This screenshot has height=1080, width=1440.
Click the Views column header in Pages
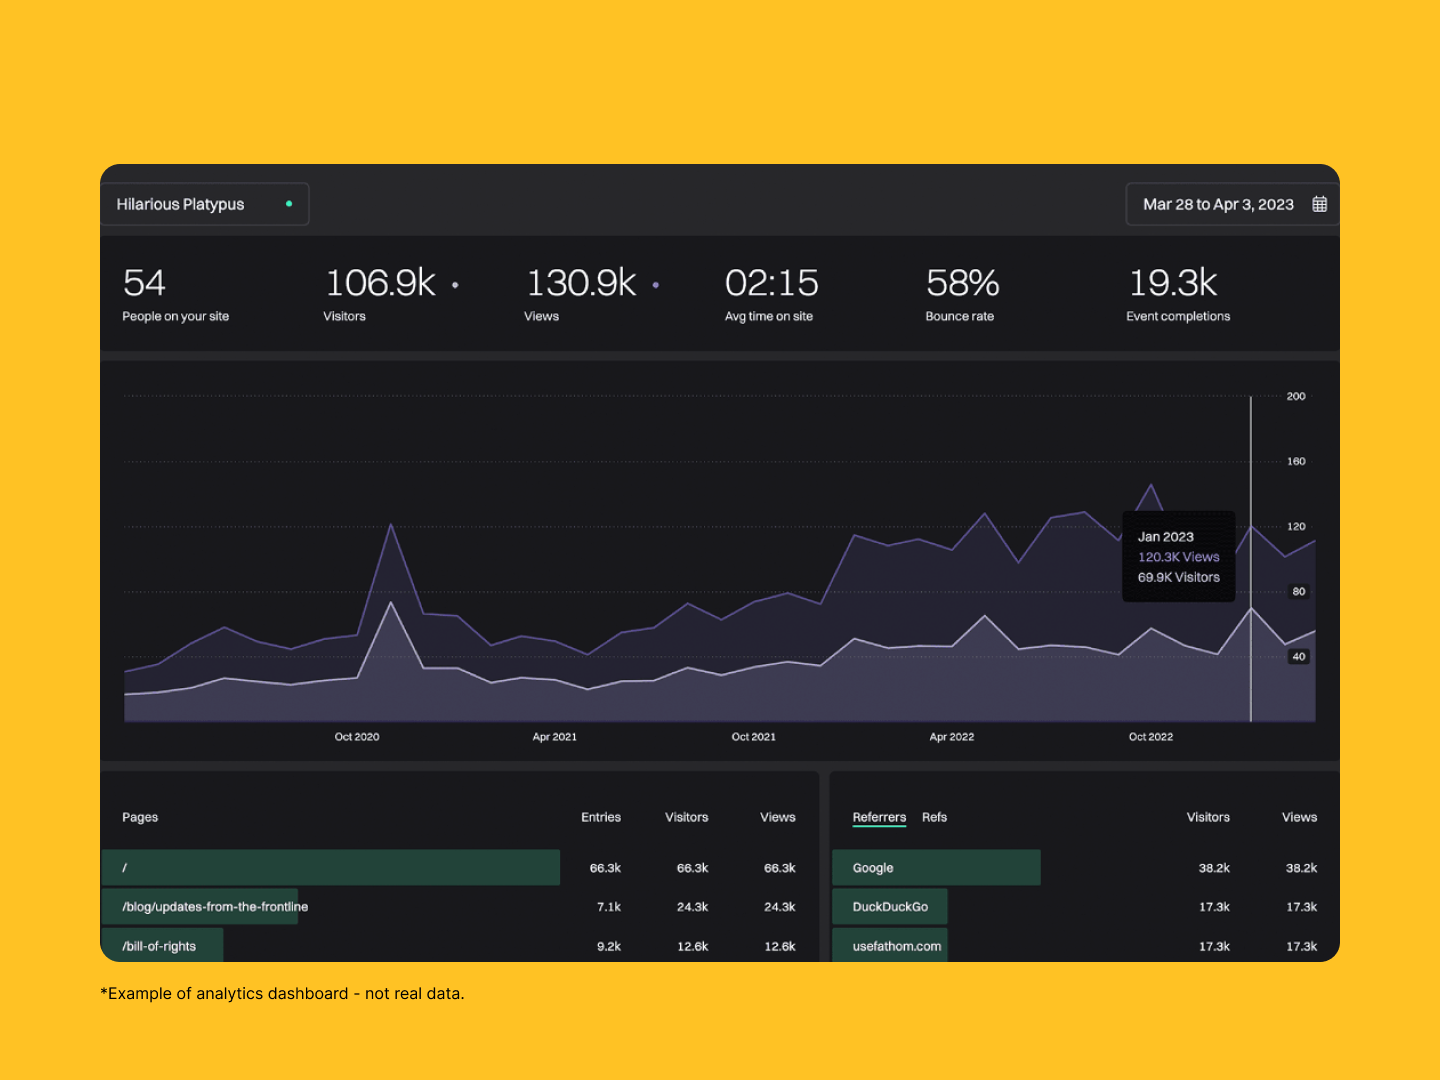[778, 817]
